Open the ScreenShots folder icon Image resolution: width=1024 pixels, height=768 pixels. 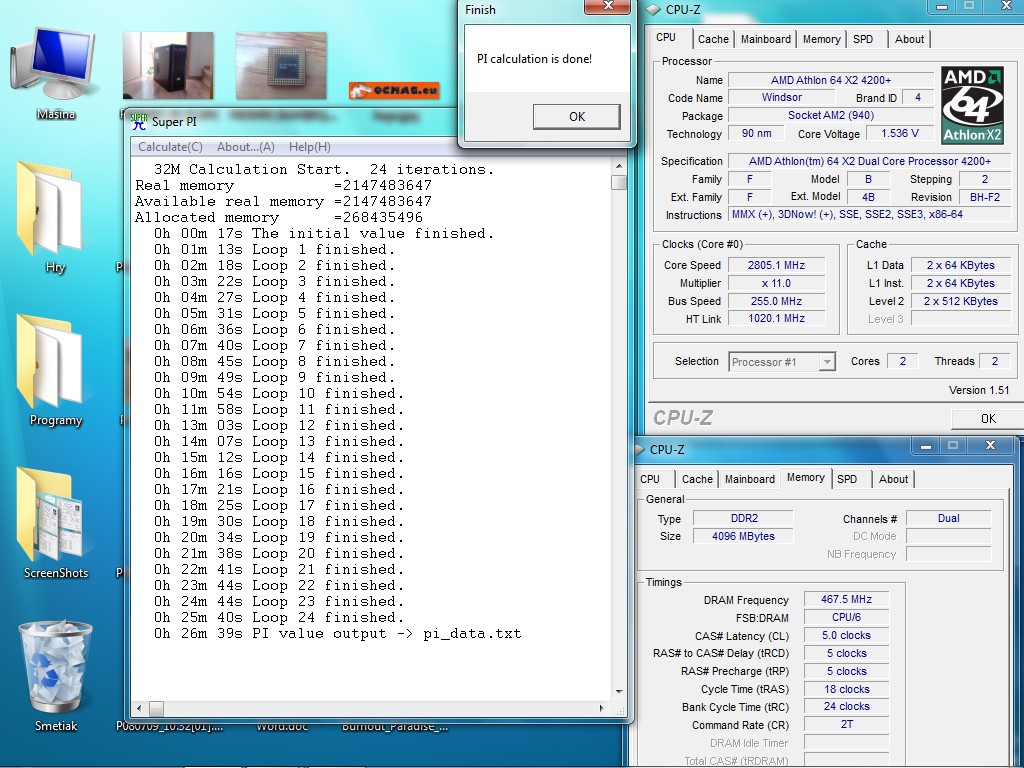click(x=50, y=515)
